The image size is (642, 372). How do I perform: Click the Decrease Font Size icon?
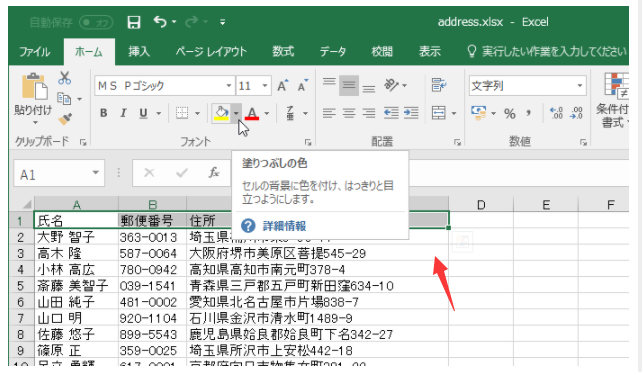coord(303,86)
